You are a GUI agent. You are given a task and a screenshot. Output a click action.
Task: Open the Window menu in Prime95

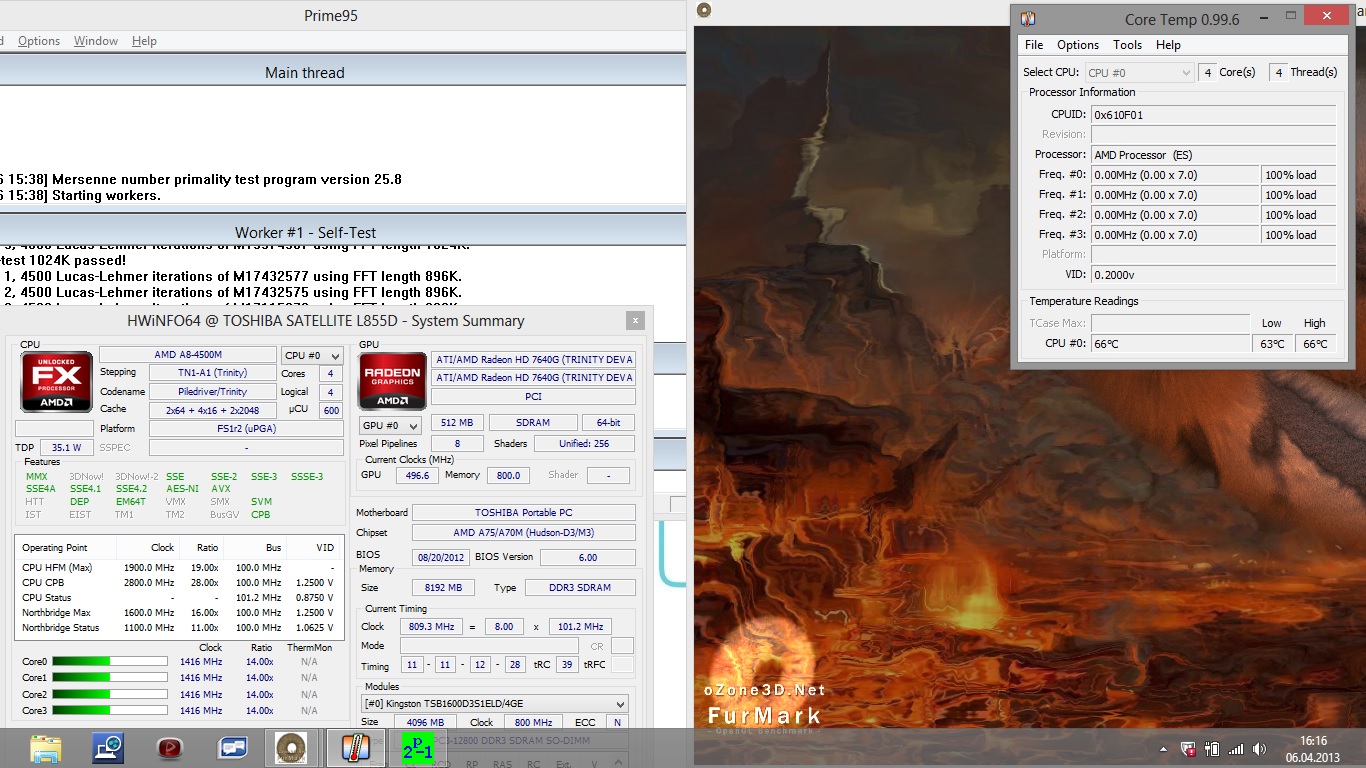coord(96,41)
